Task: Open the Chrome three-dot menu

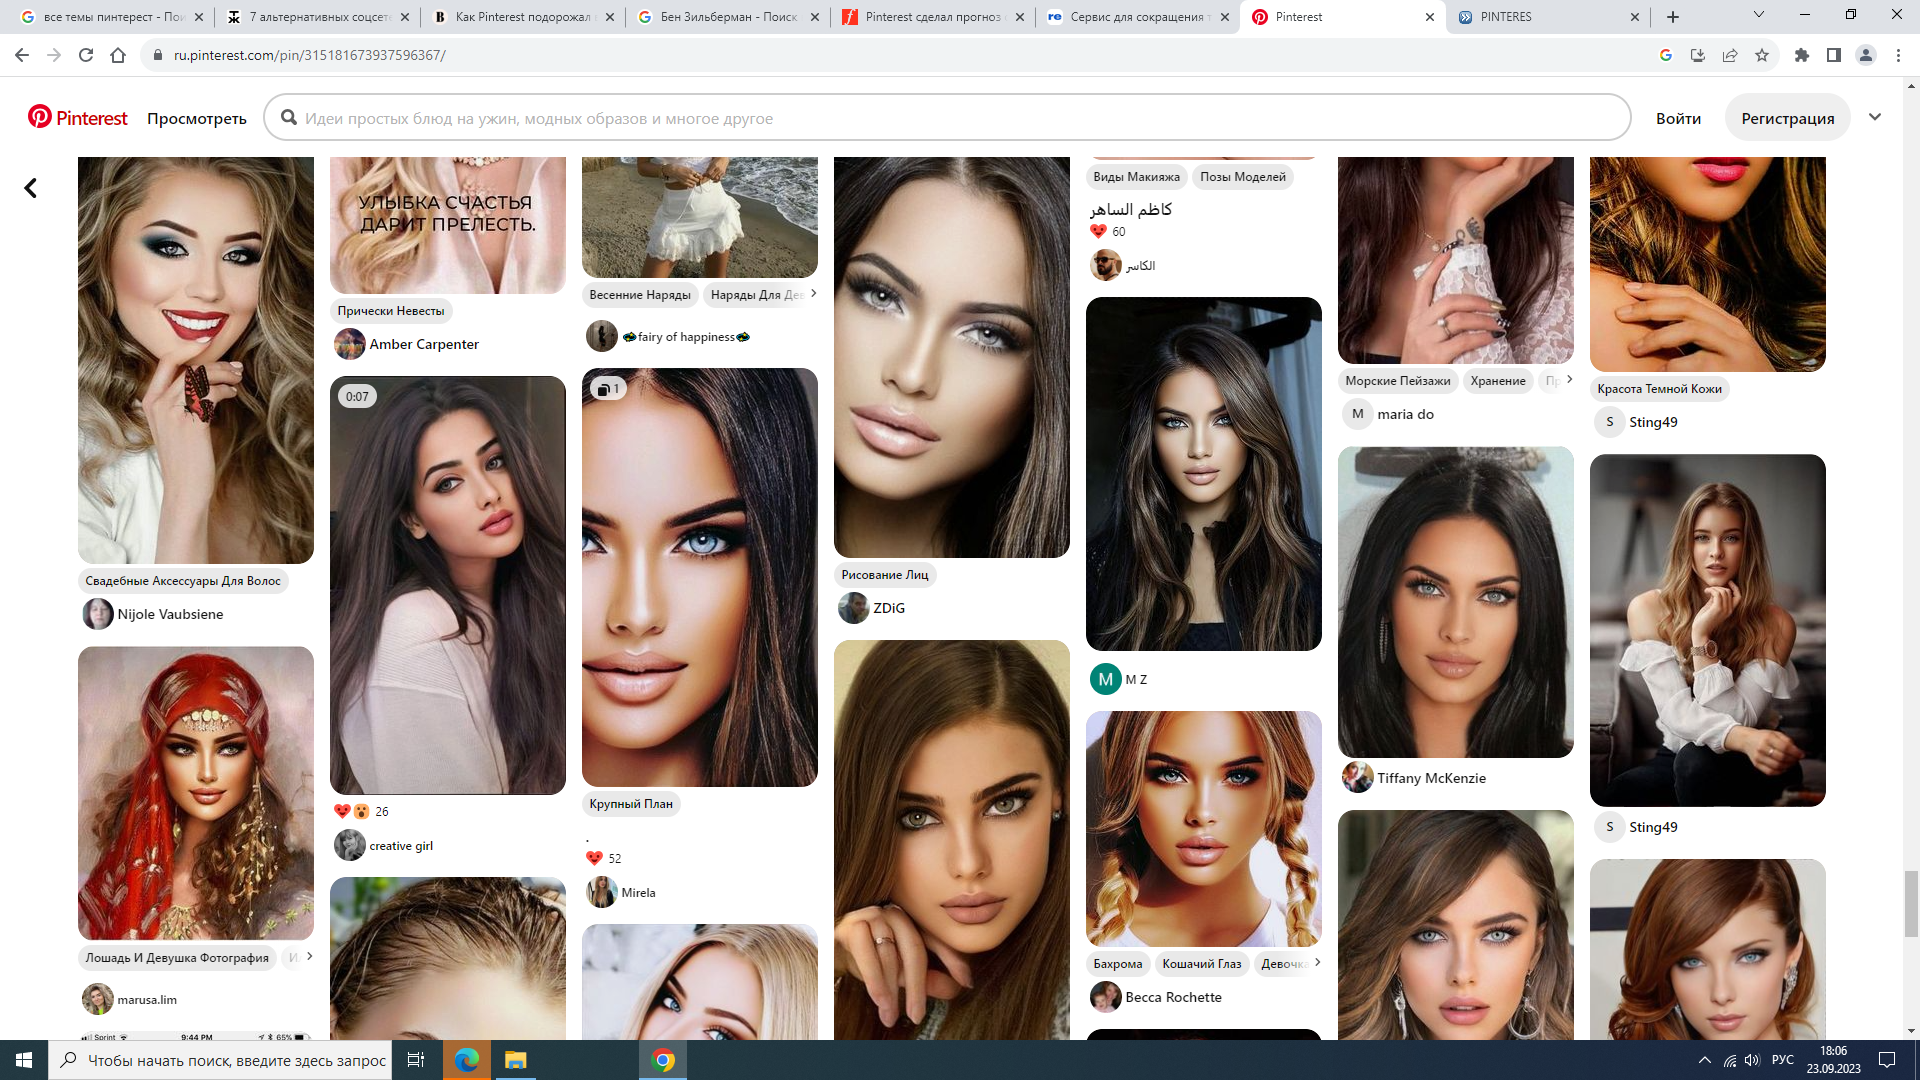Action: [x=1898, y=55]
